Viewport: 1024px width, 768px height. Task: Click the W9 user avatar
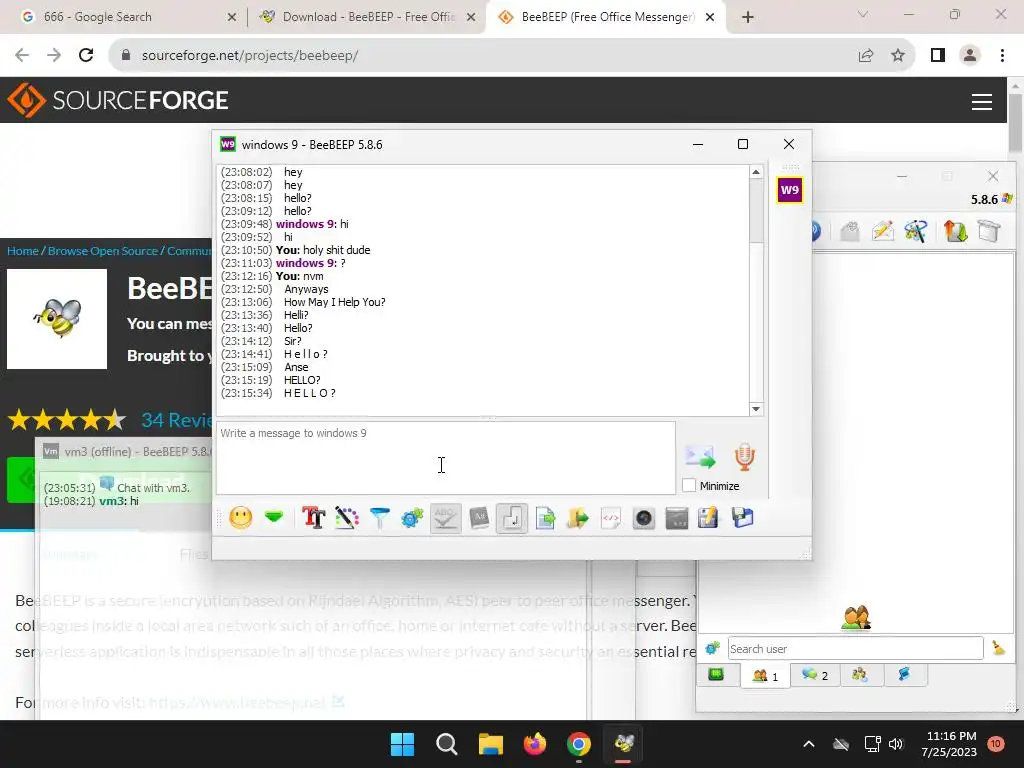(790, 190)
